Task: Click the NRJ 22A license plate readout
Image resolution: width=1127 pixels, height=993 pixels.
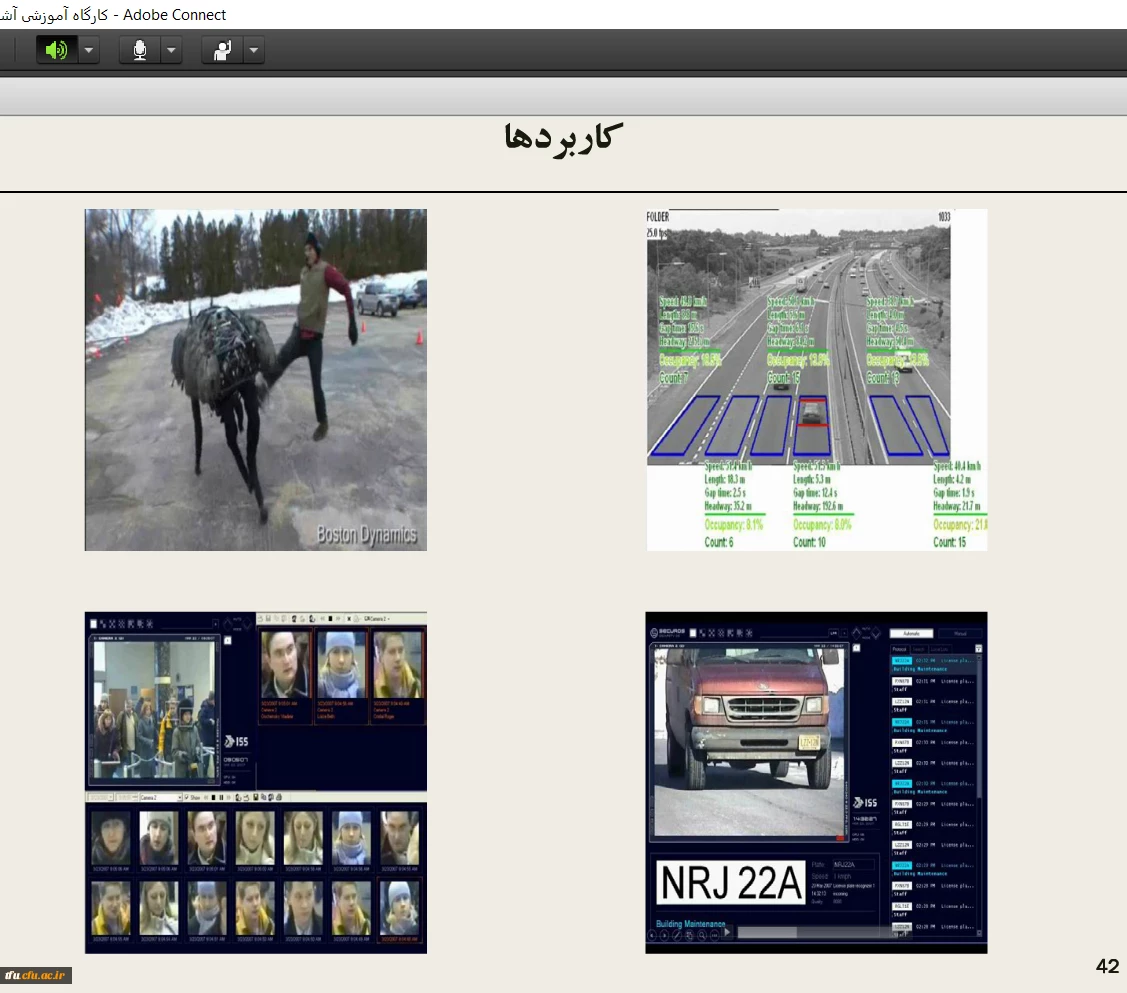Action: pyautogui.click(x=731, y=883)
